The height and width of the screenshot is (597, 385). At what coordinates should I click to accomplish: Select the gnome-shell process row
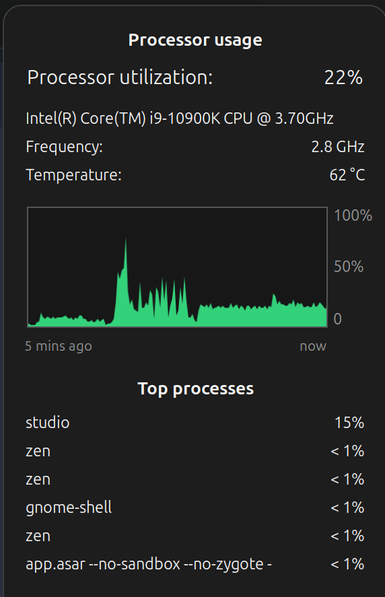(x=195, y=508)
